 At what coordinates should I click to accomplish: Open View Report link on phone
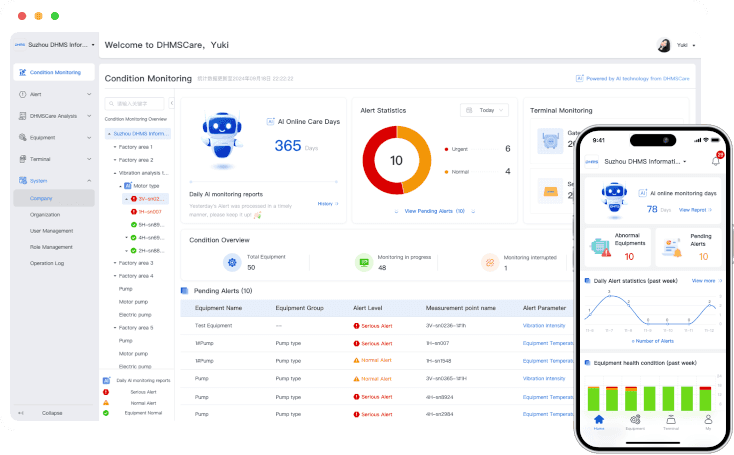(x=695, y=210)
